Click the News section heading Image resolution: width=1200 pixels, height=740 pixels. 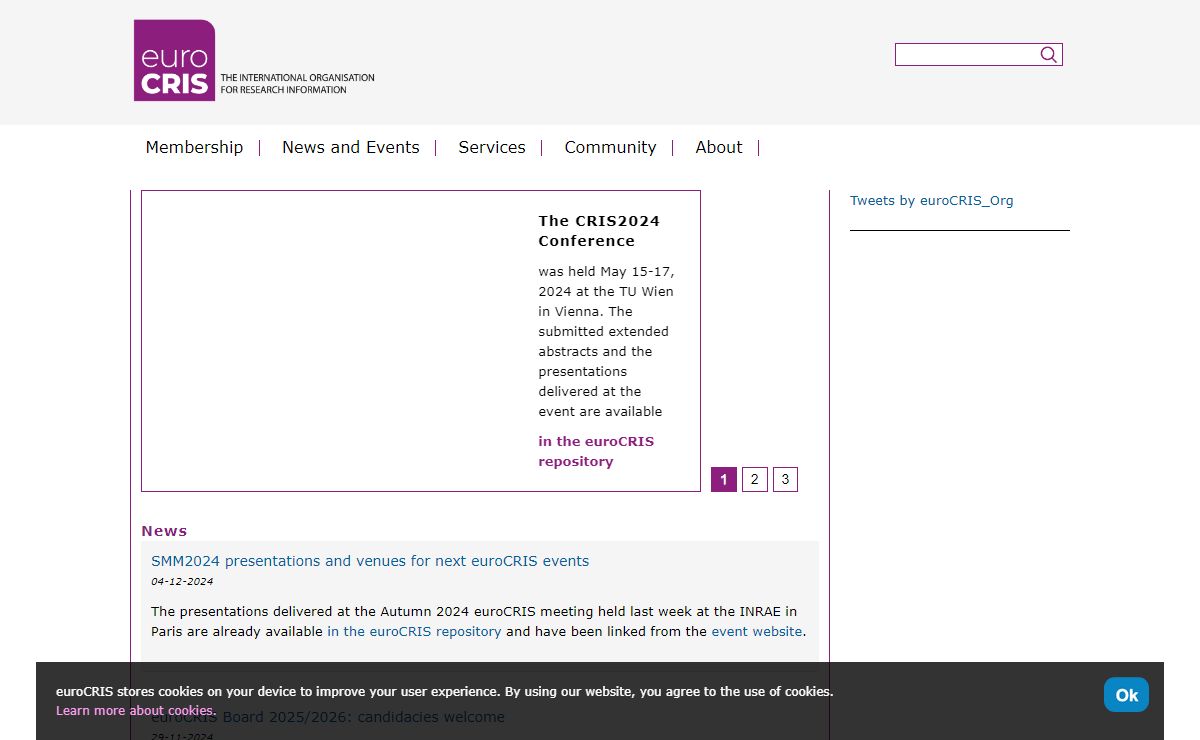pyautogui.click(x=164, y=531)
